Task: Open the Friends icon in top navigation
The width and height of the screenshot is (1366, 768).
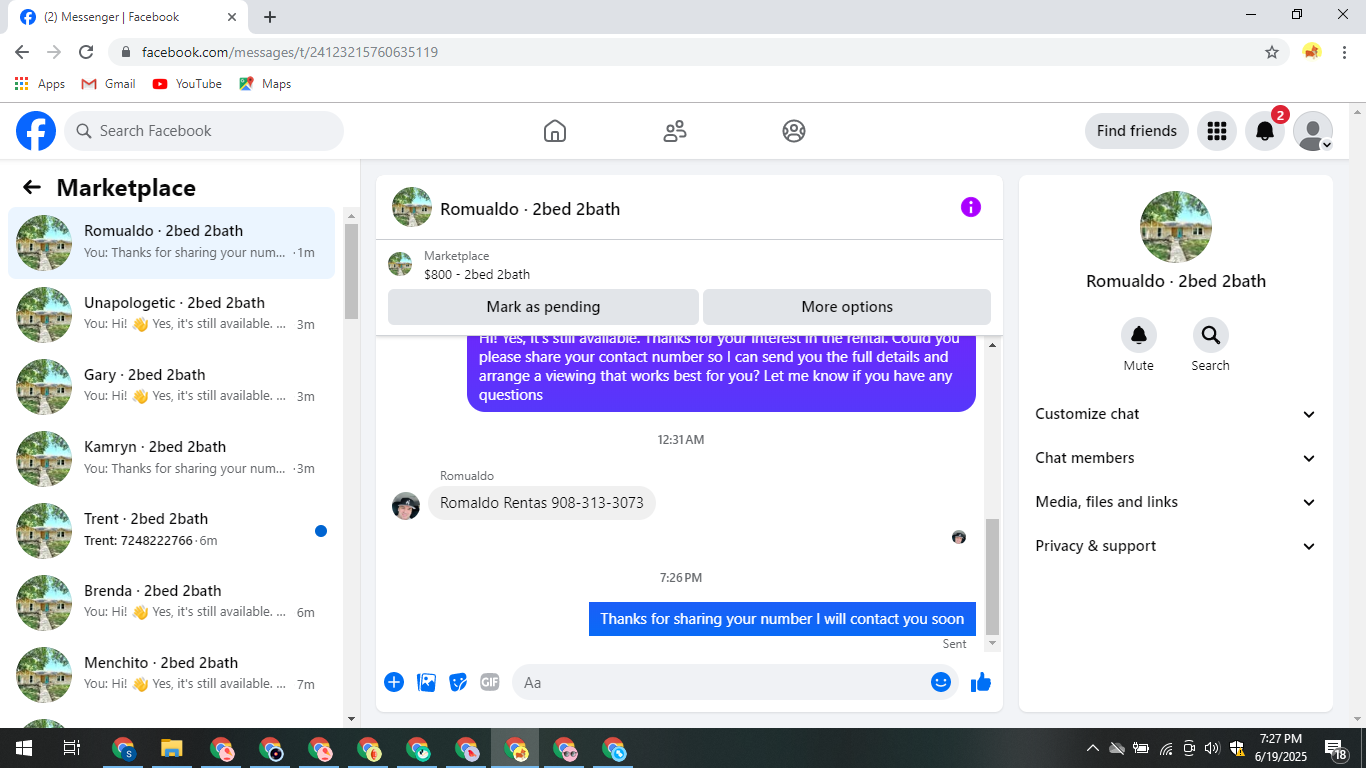Action: coord(675,131)
